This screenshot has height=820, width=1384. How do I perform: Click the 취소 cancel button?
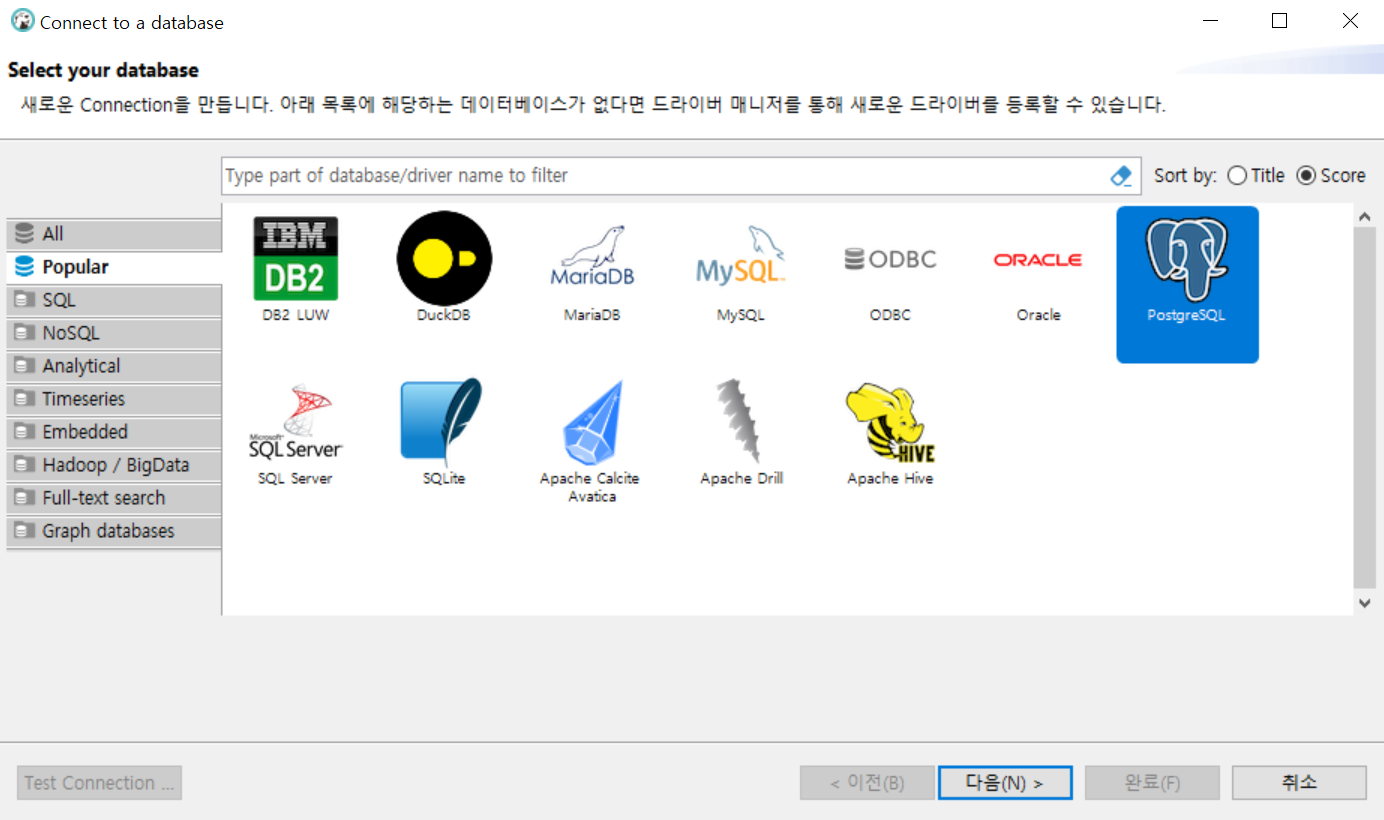pos(1299,783)
